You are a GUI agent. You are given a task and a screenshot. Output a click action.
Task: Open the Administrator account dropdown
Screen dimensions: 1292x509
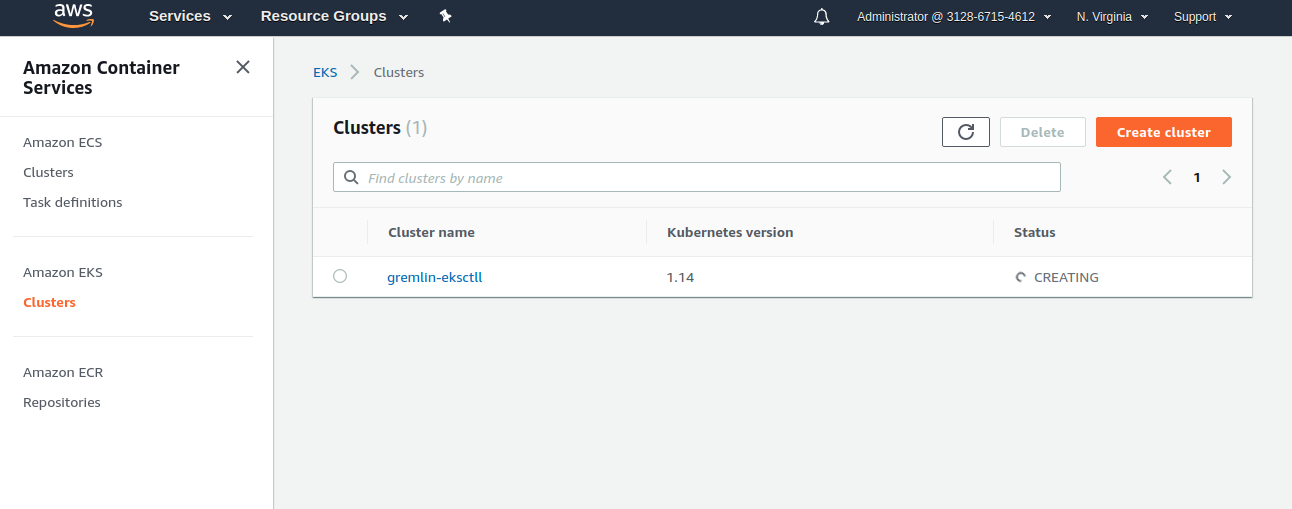(954, 17)
